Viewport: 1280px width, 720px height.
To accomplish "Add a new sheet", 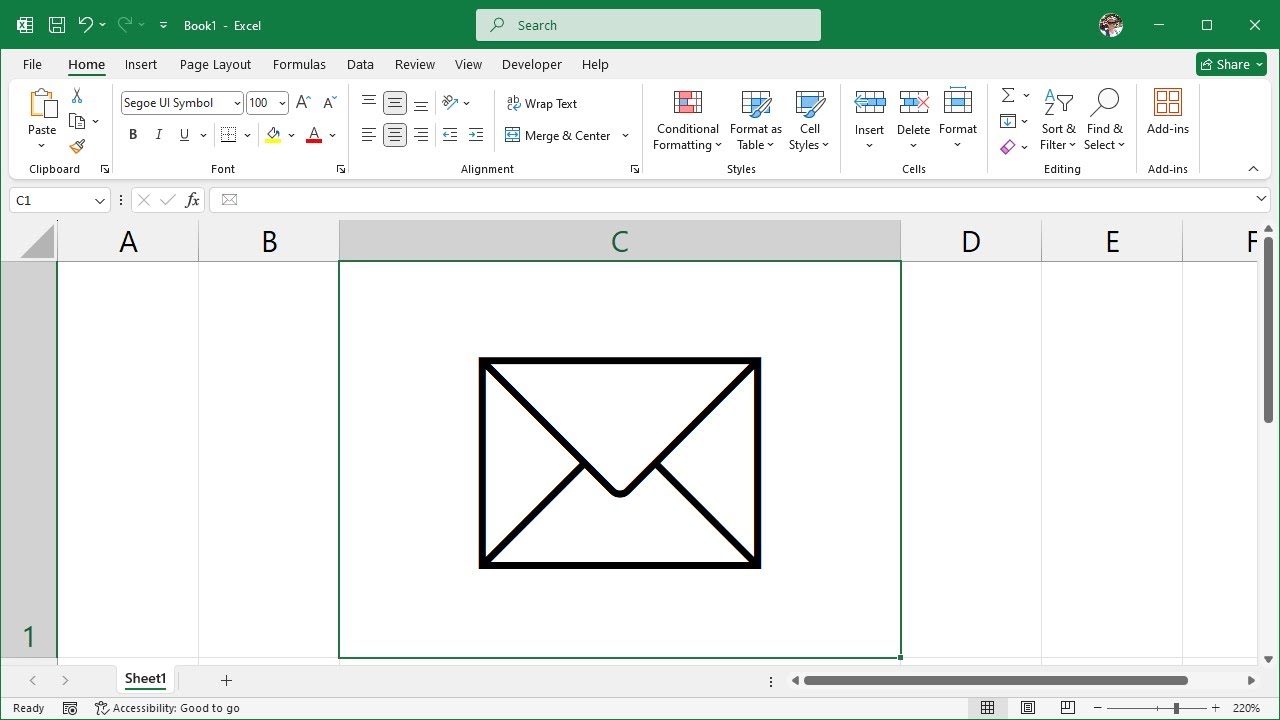I will (226, 680).
